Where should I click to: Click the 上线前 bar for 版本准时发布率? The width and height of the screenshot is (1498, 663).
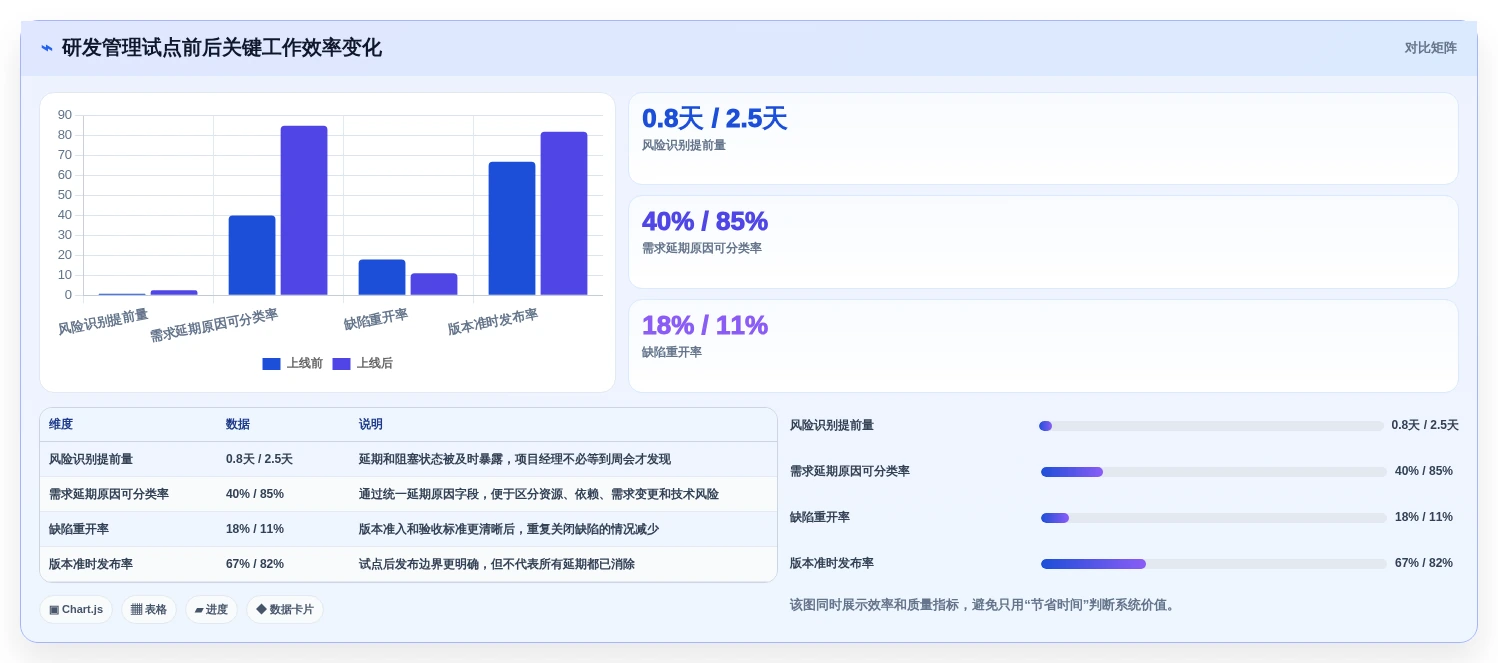point(512,229)
